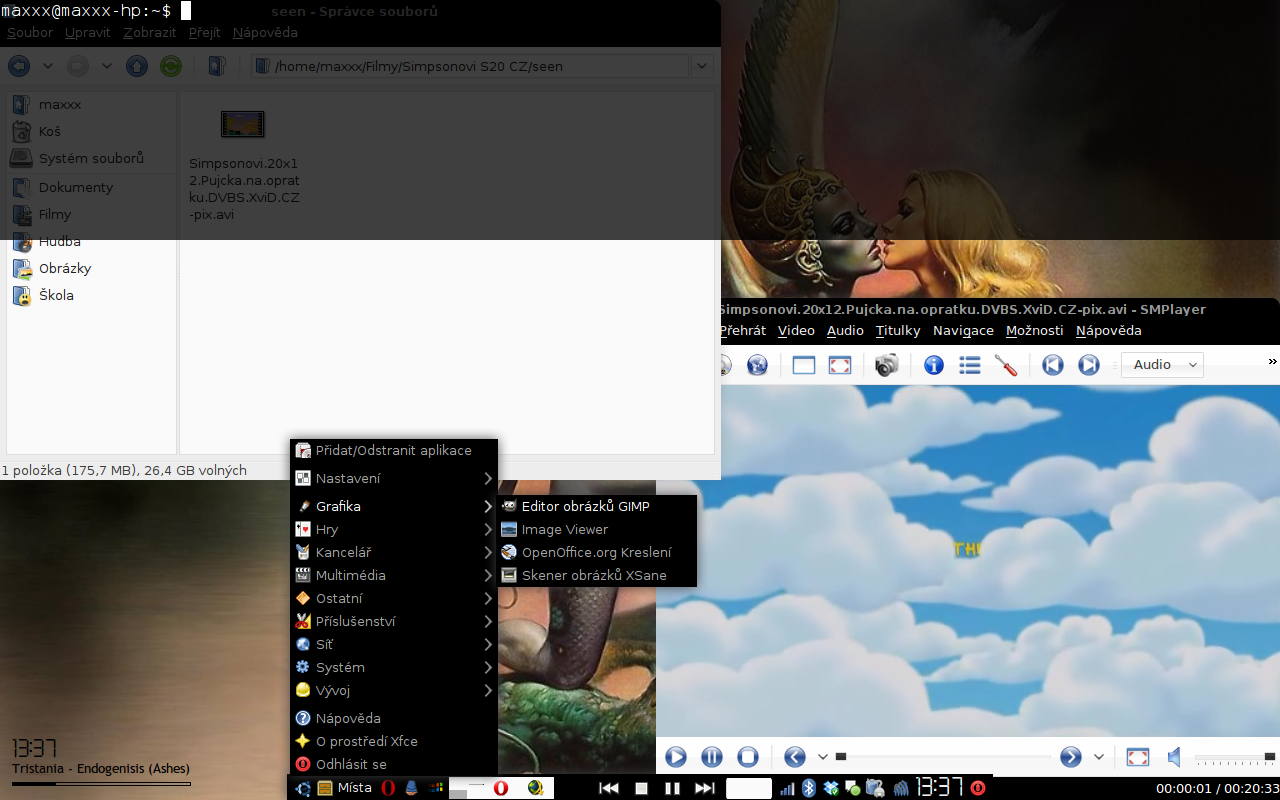
Task: Show file information in SMPlayer
Action: click(934, 365)
